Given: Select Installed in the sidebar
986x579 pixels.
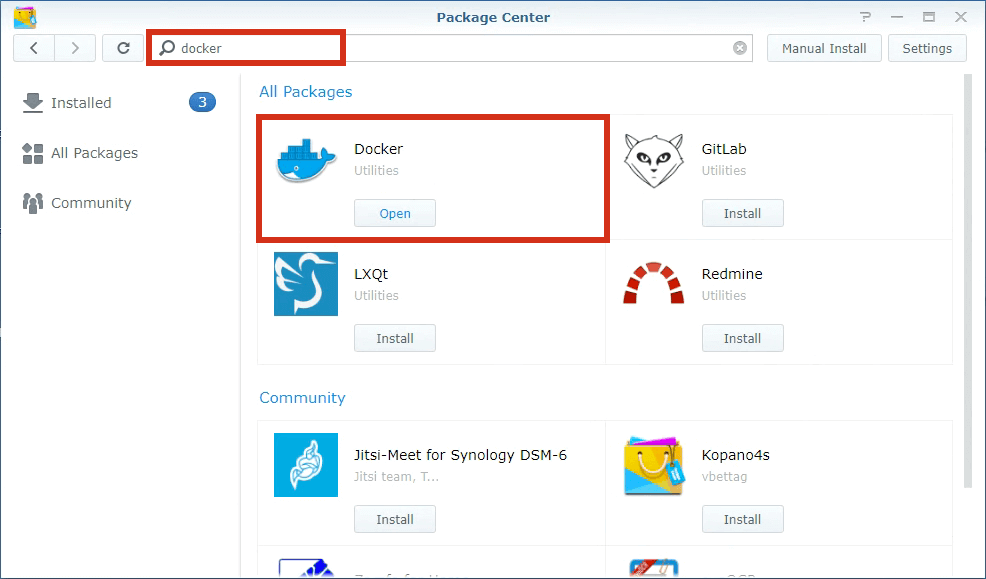Looking at the screenshot, I should point(81,103).
